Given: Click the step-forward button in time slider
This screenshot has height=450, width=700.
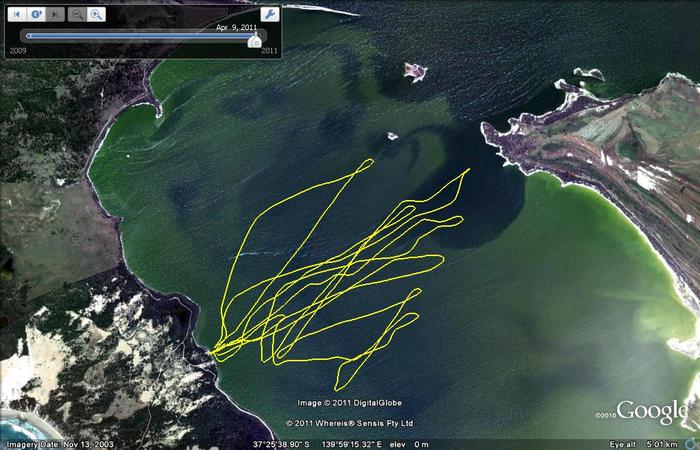Looking at the screenshot, I should coord(54,14).
